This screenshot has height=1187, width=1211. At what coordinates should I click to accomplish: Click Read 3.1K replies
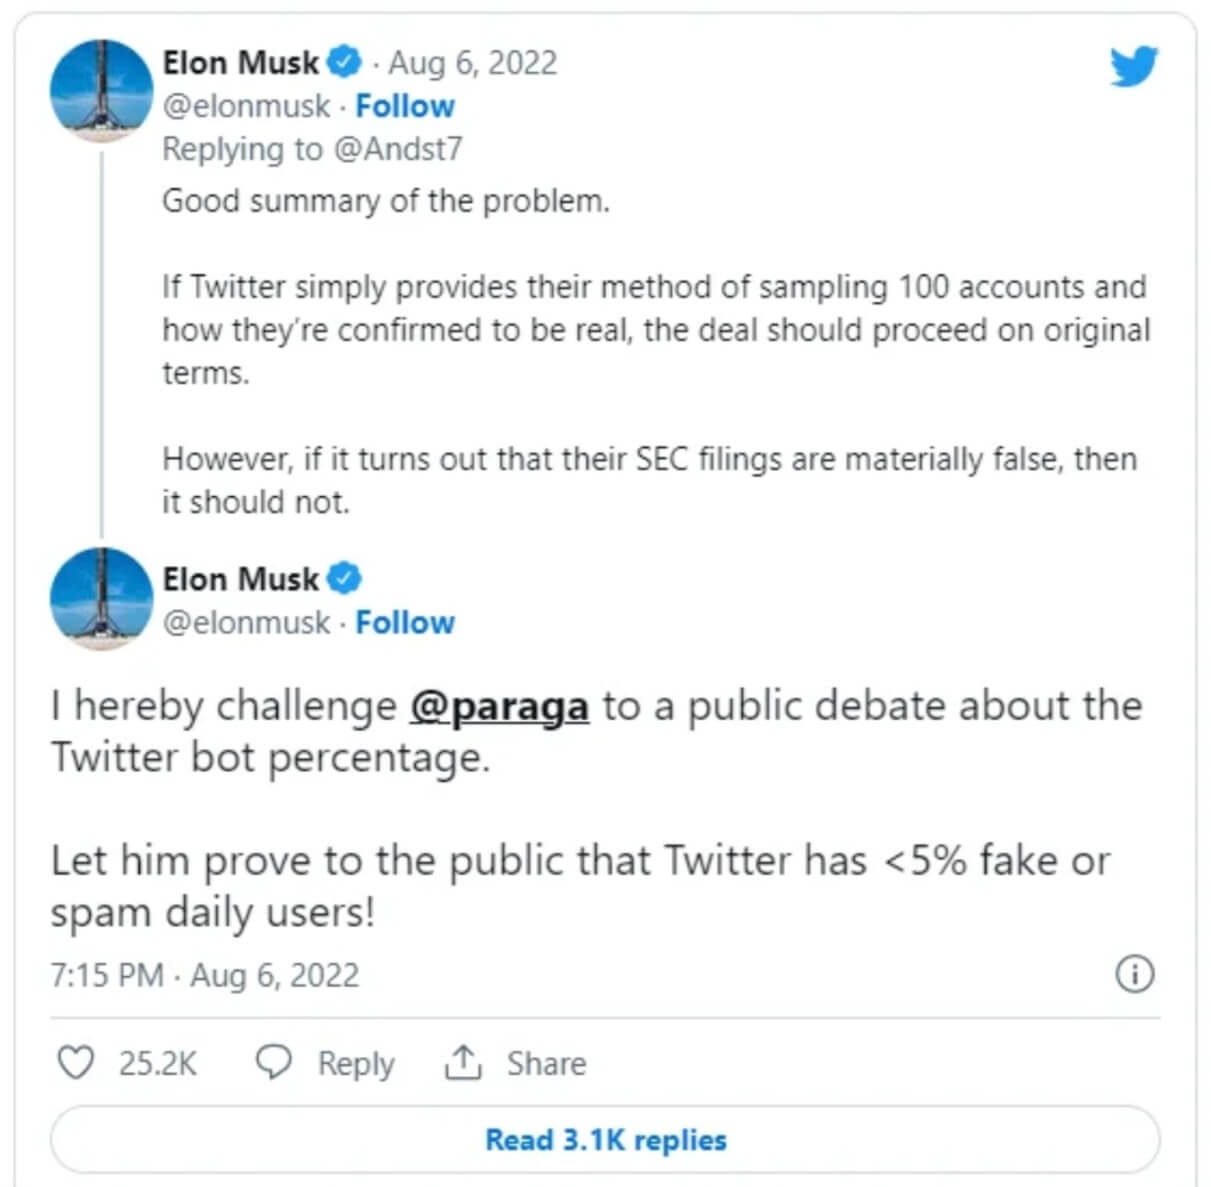(x=605, y=1139)
